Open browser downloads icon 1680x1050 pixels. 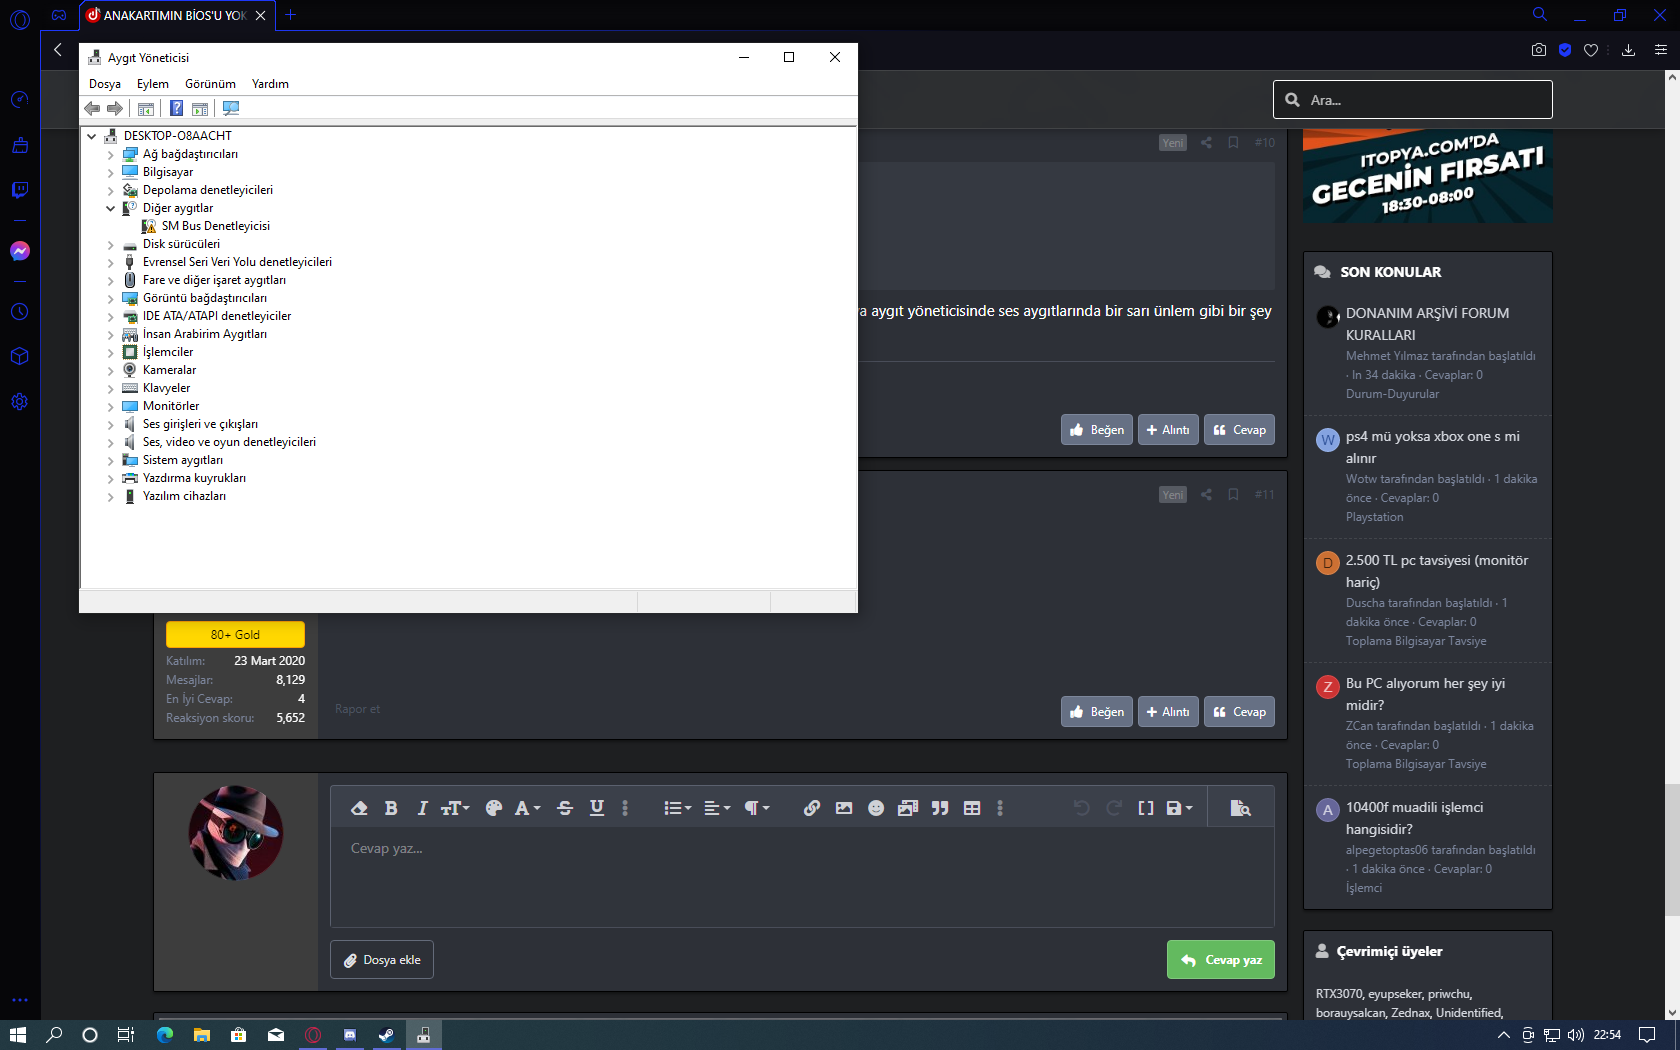(1628, 50)
